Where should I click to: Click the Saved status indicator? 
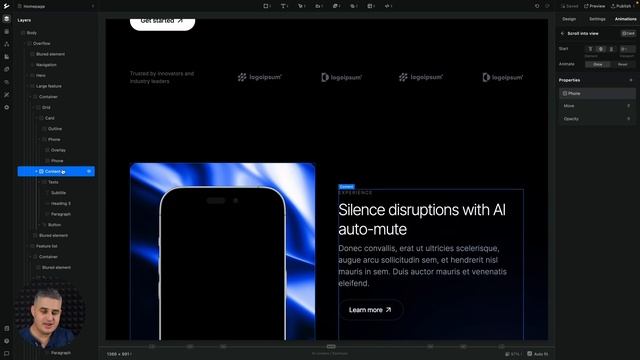coord(569,6)
